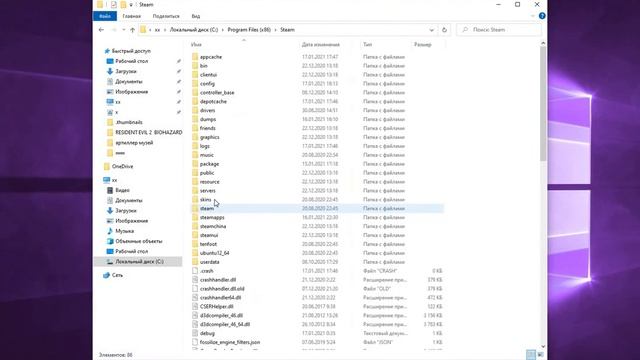Select the bin folder icon
Screen dimensions: 640x360
195,66
